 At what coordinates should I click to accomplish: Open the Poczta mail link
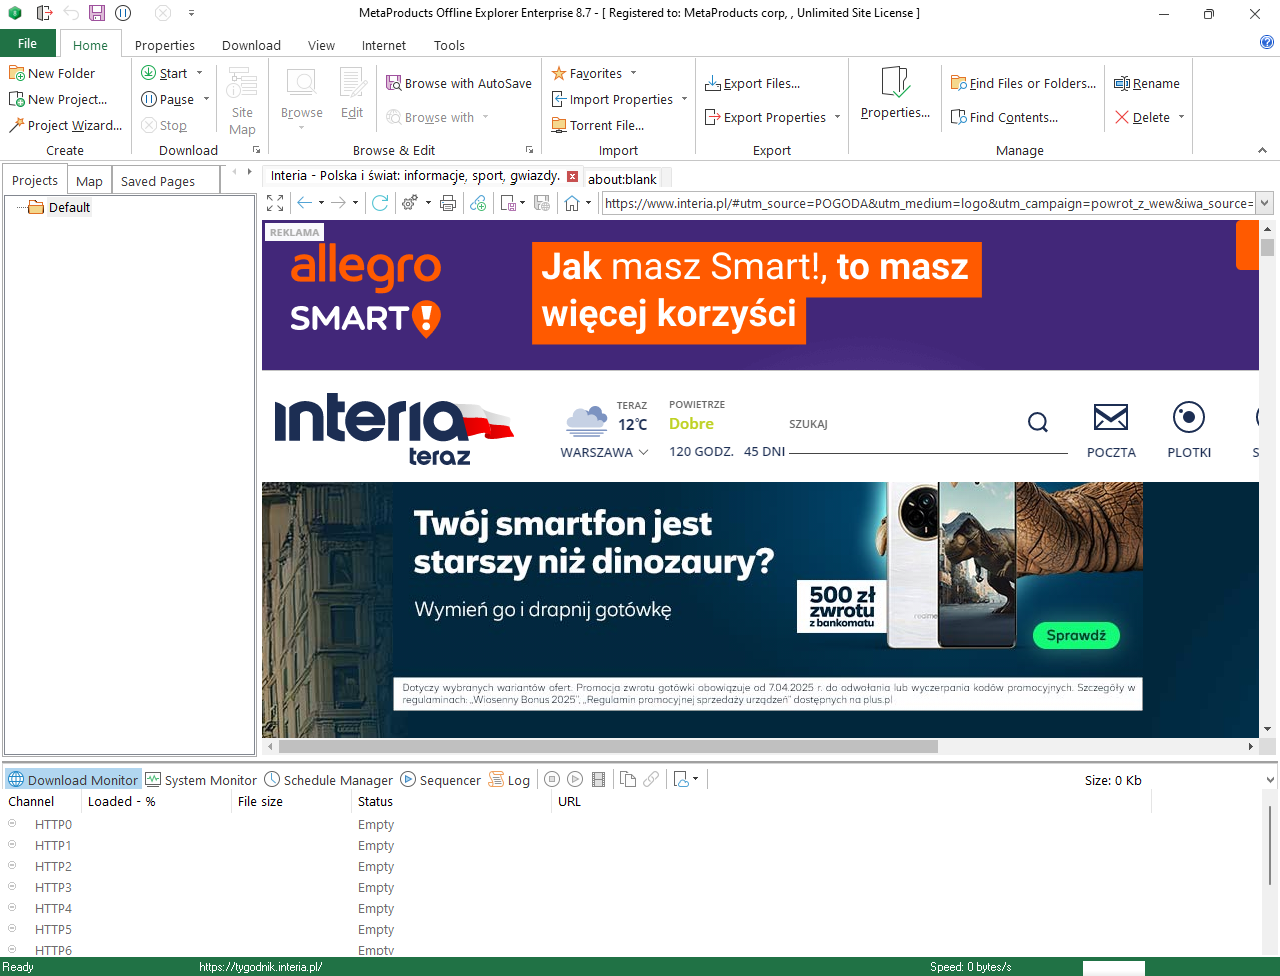1111,430
